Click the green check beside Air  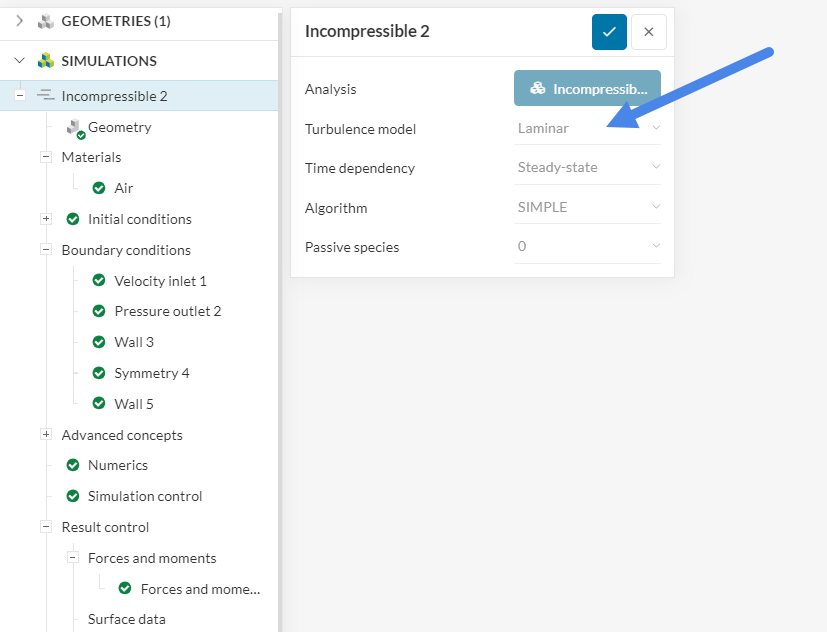(x=99, y=188)
